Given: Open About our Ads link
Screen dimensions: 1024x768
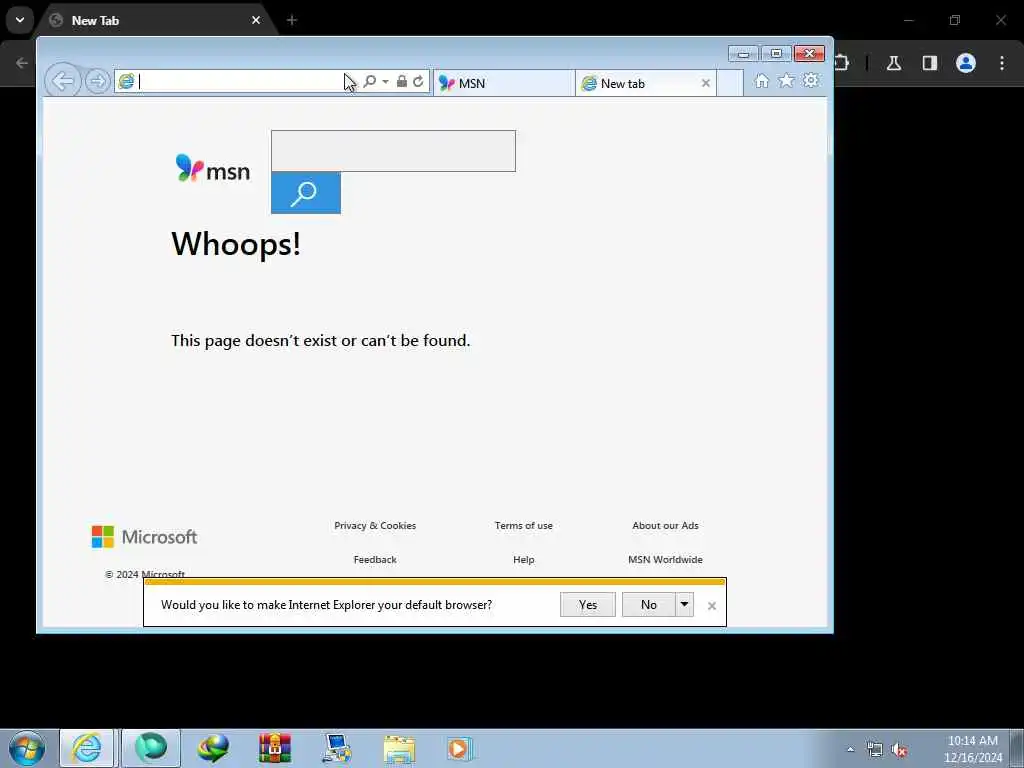Looking at the screenshot, I should [665, 526].
